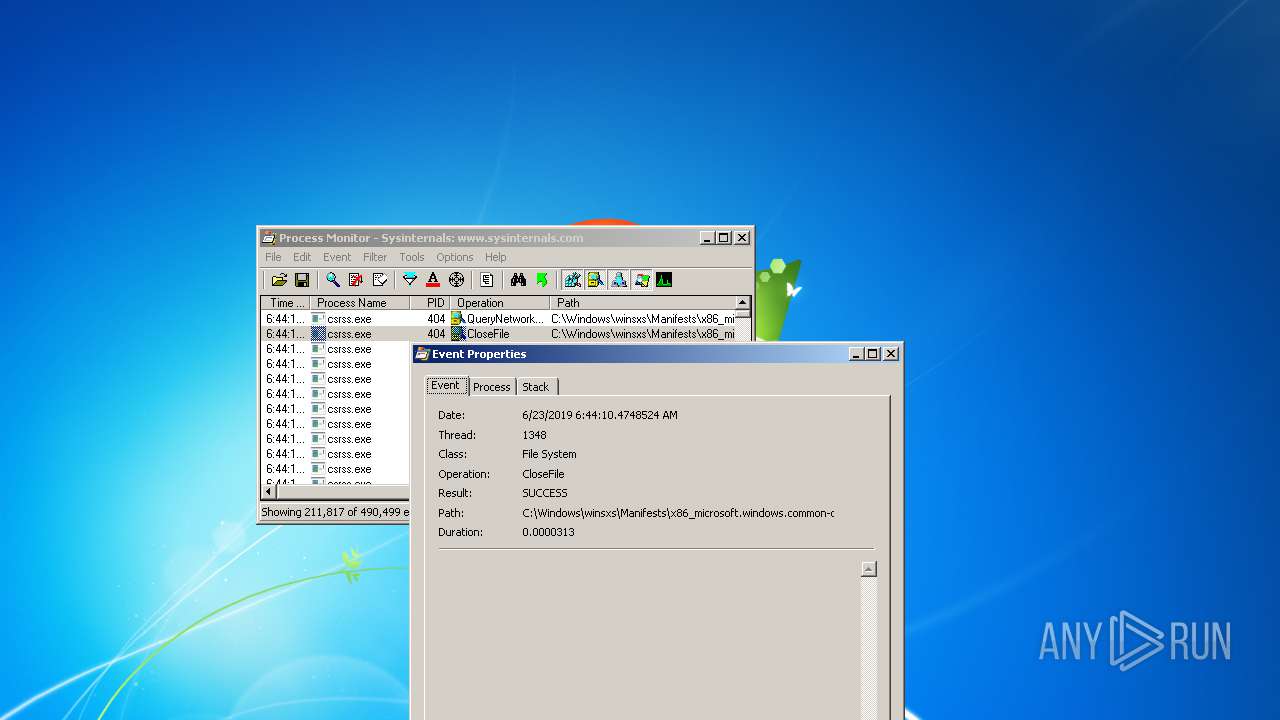
Task: Click the Operation value CloseFile in Event Properties
Action: [x=543, y=474]
